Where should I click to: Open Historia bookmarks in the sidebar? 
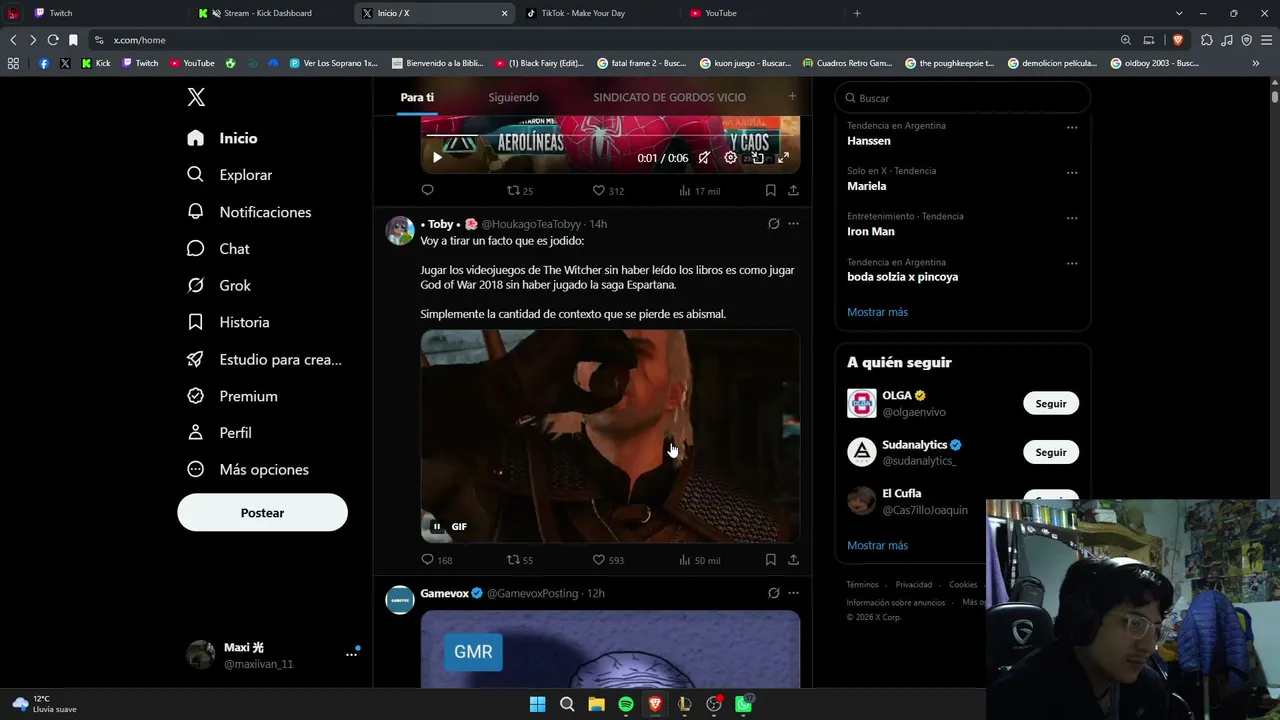point(228,322)
